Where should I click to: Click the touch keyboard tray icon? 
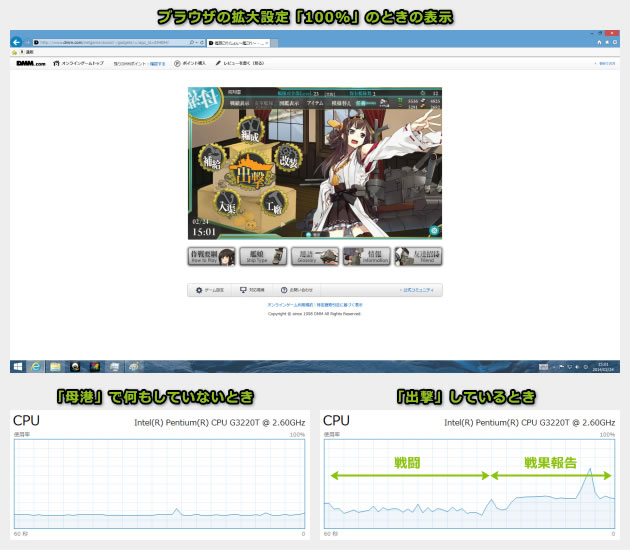(543, 367)
